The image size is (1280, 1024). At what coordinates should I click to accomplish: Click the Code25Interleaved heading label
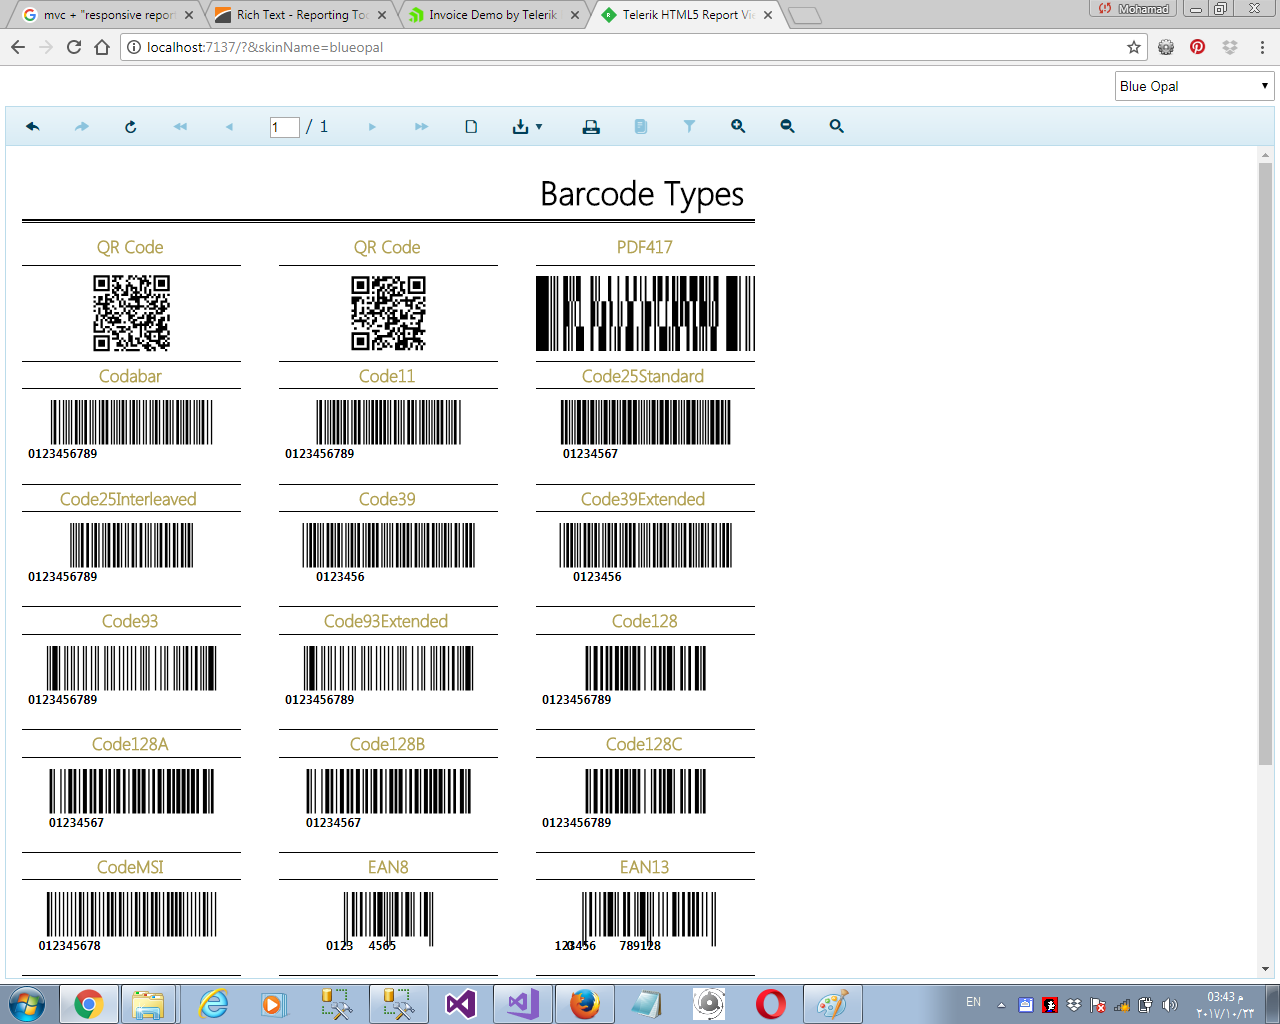pyautogui.click(x=128, y=499)
